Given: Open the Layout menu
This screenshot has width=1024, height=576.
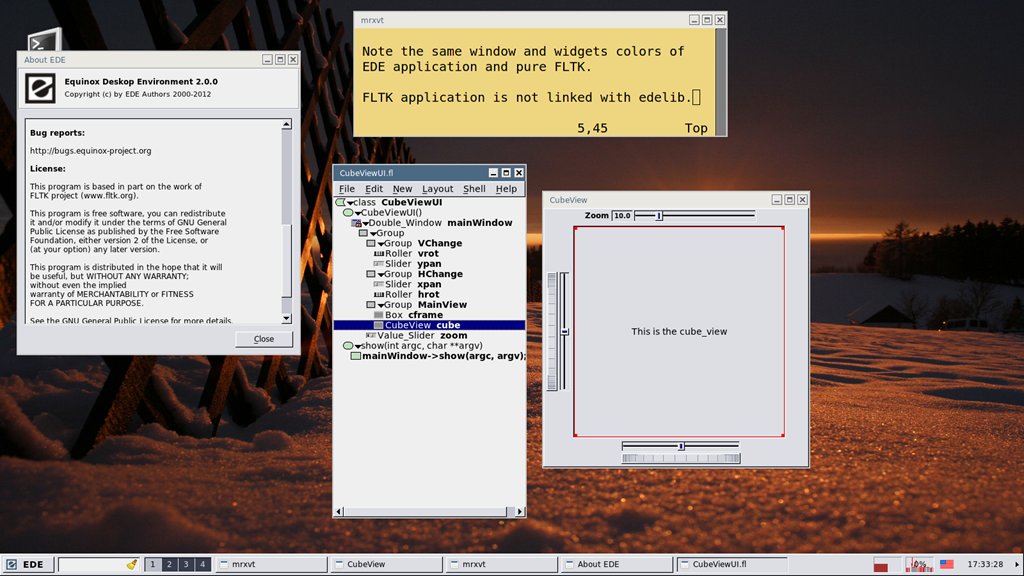Looking at the screenshot, I should pos(437,189).
